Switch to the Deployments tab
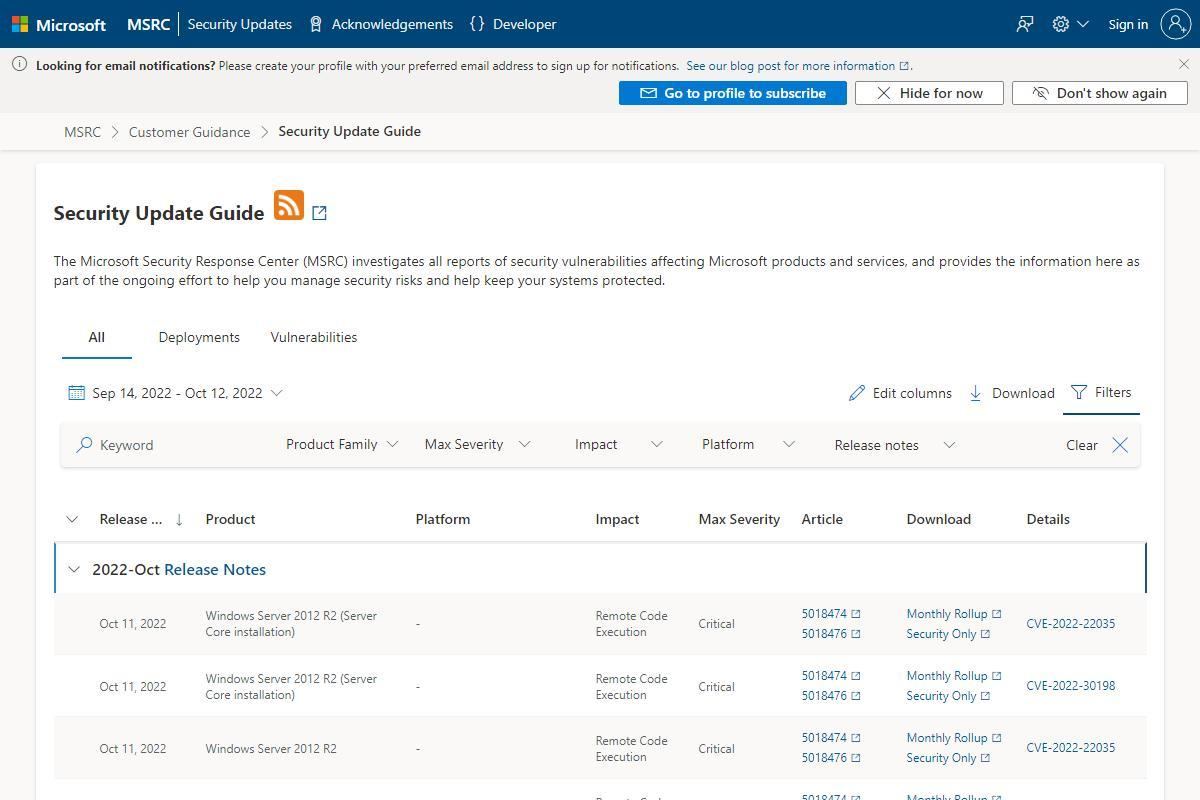 (199, 337)
